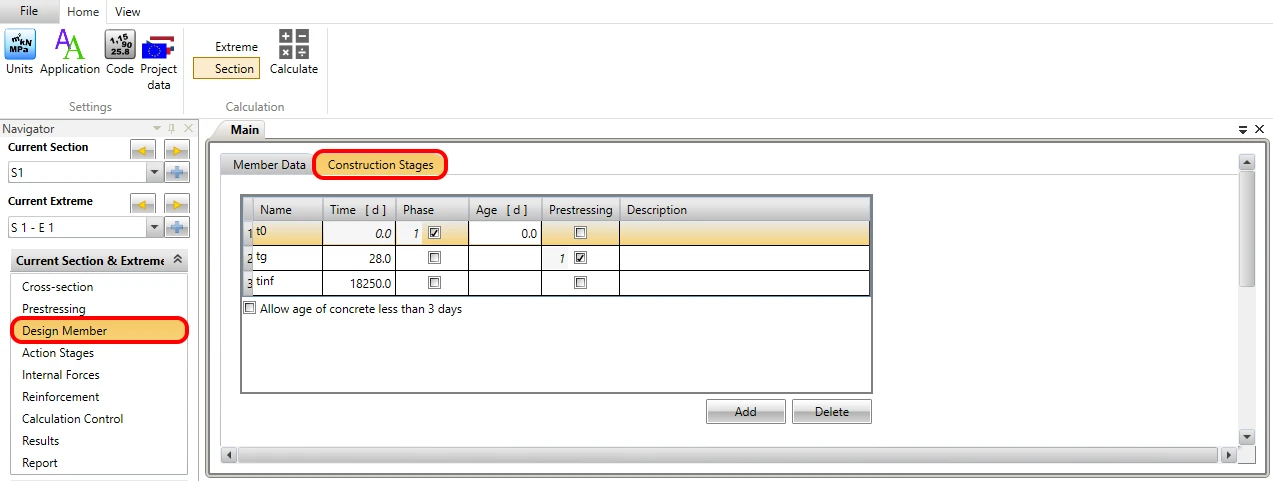This screenshot has height=481, width=1273.
Task: Open the Application settings icon
Action: (70, 53)
